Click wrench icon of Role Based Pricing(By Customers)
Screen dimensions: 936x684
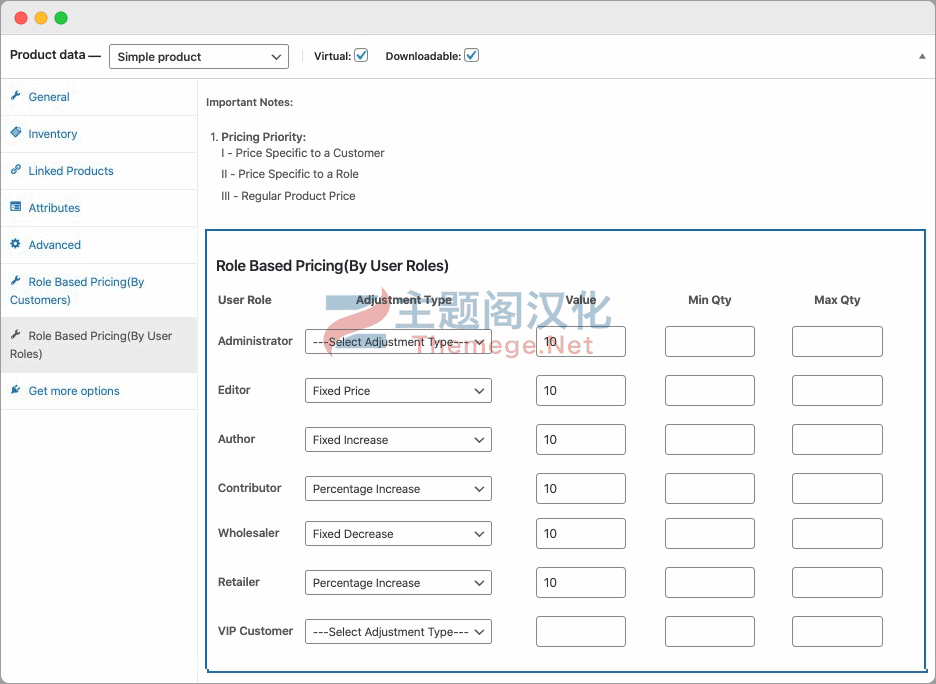point(16,281)
